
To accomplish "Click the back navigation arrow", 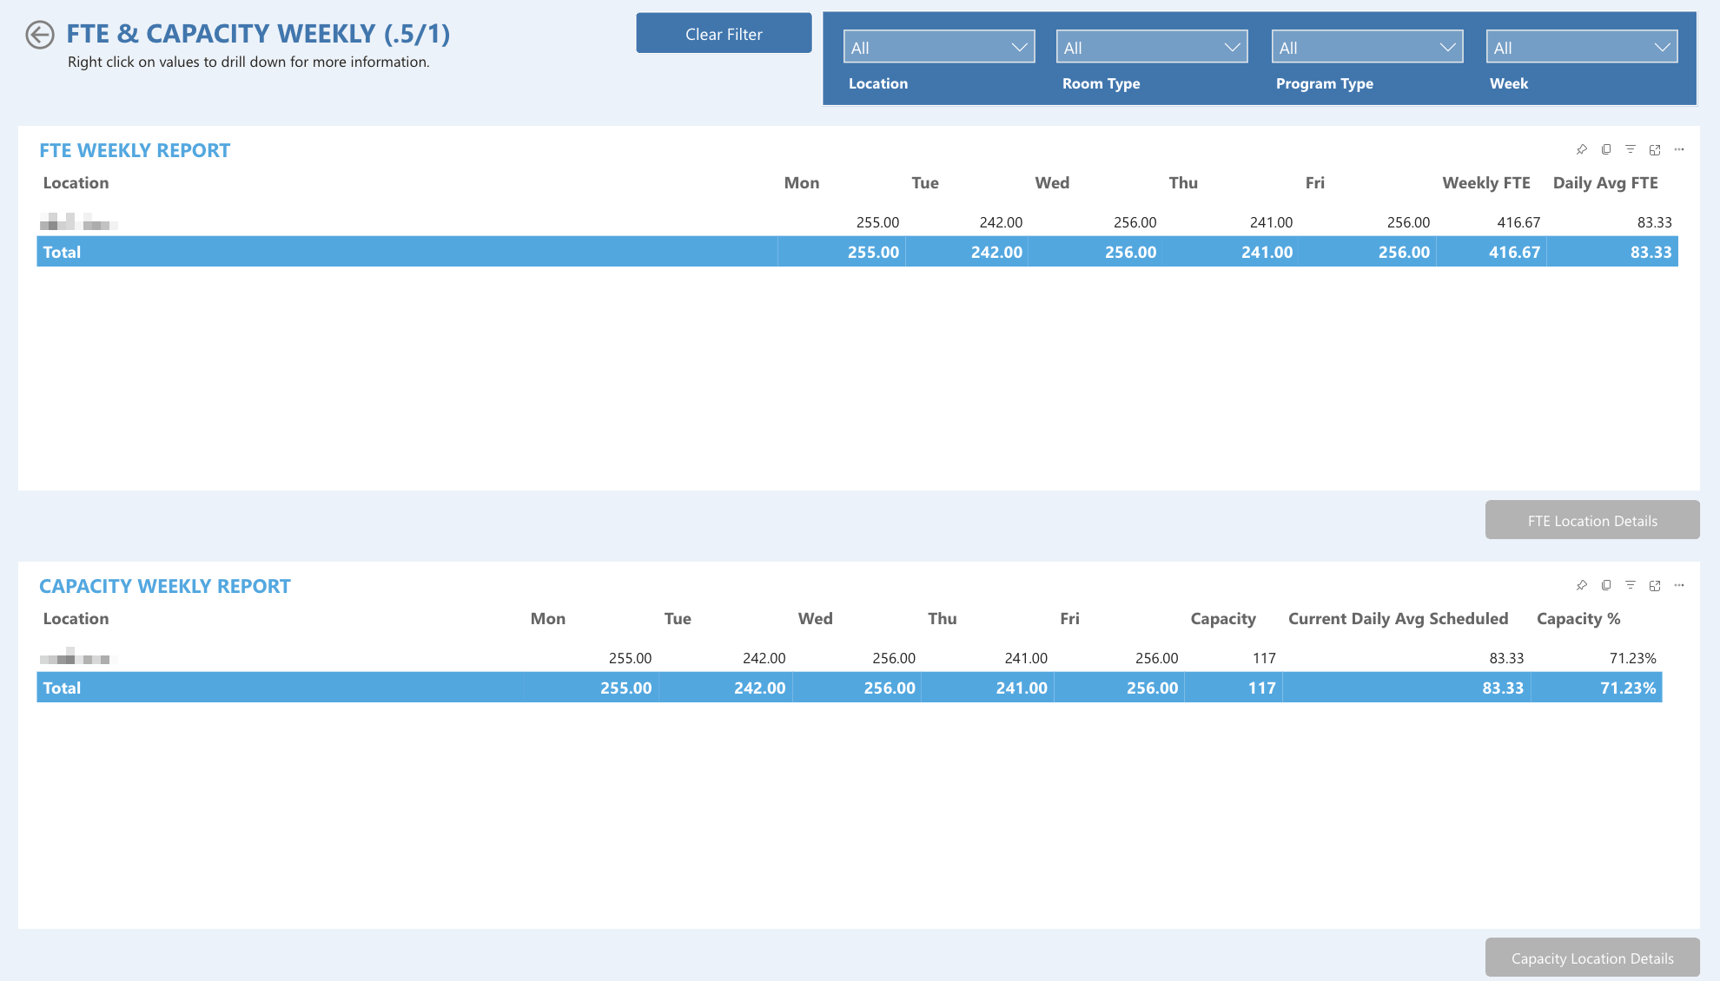I will click(39, 34).
